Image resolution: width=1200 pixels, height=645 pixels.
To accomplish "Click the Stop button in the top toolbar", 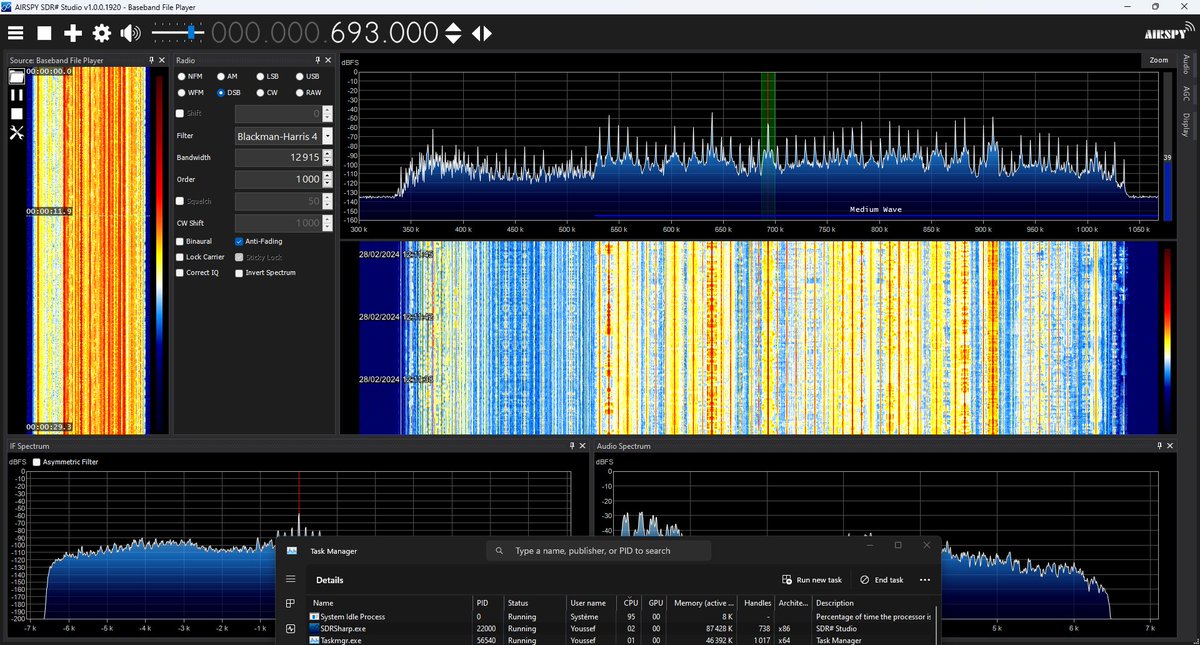I will (x=44, y=32).
